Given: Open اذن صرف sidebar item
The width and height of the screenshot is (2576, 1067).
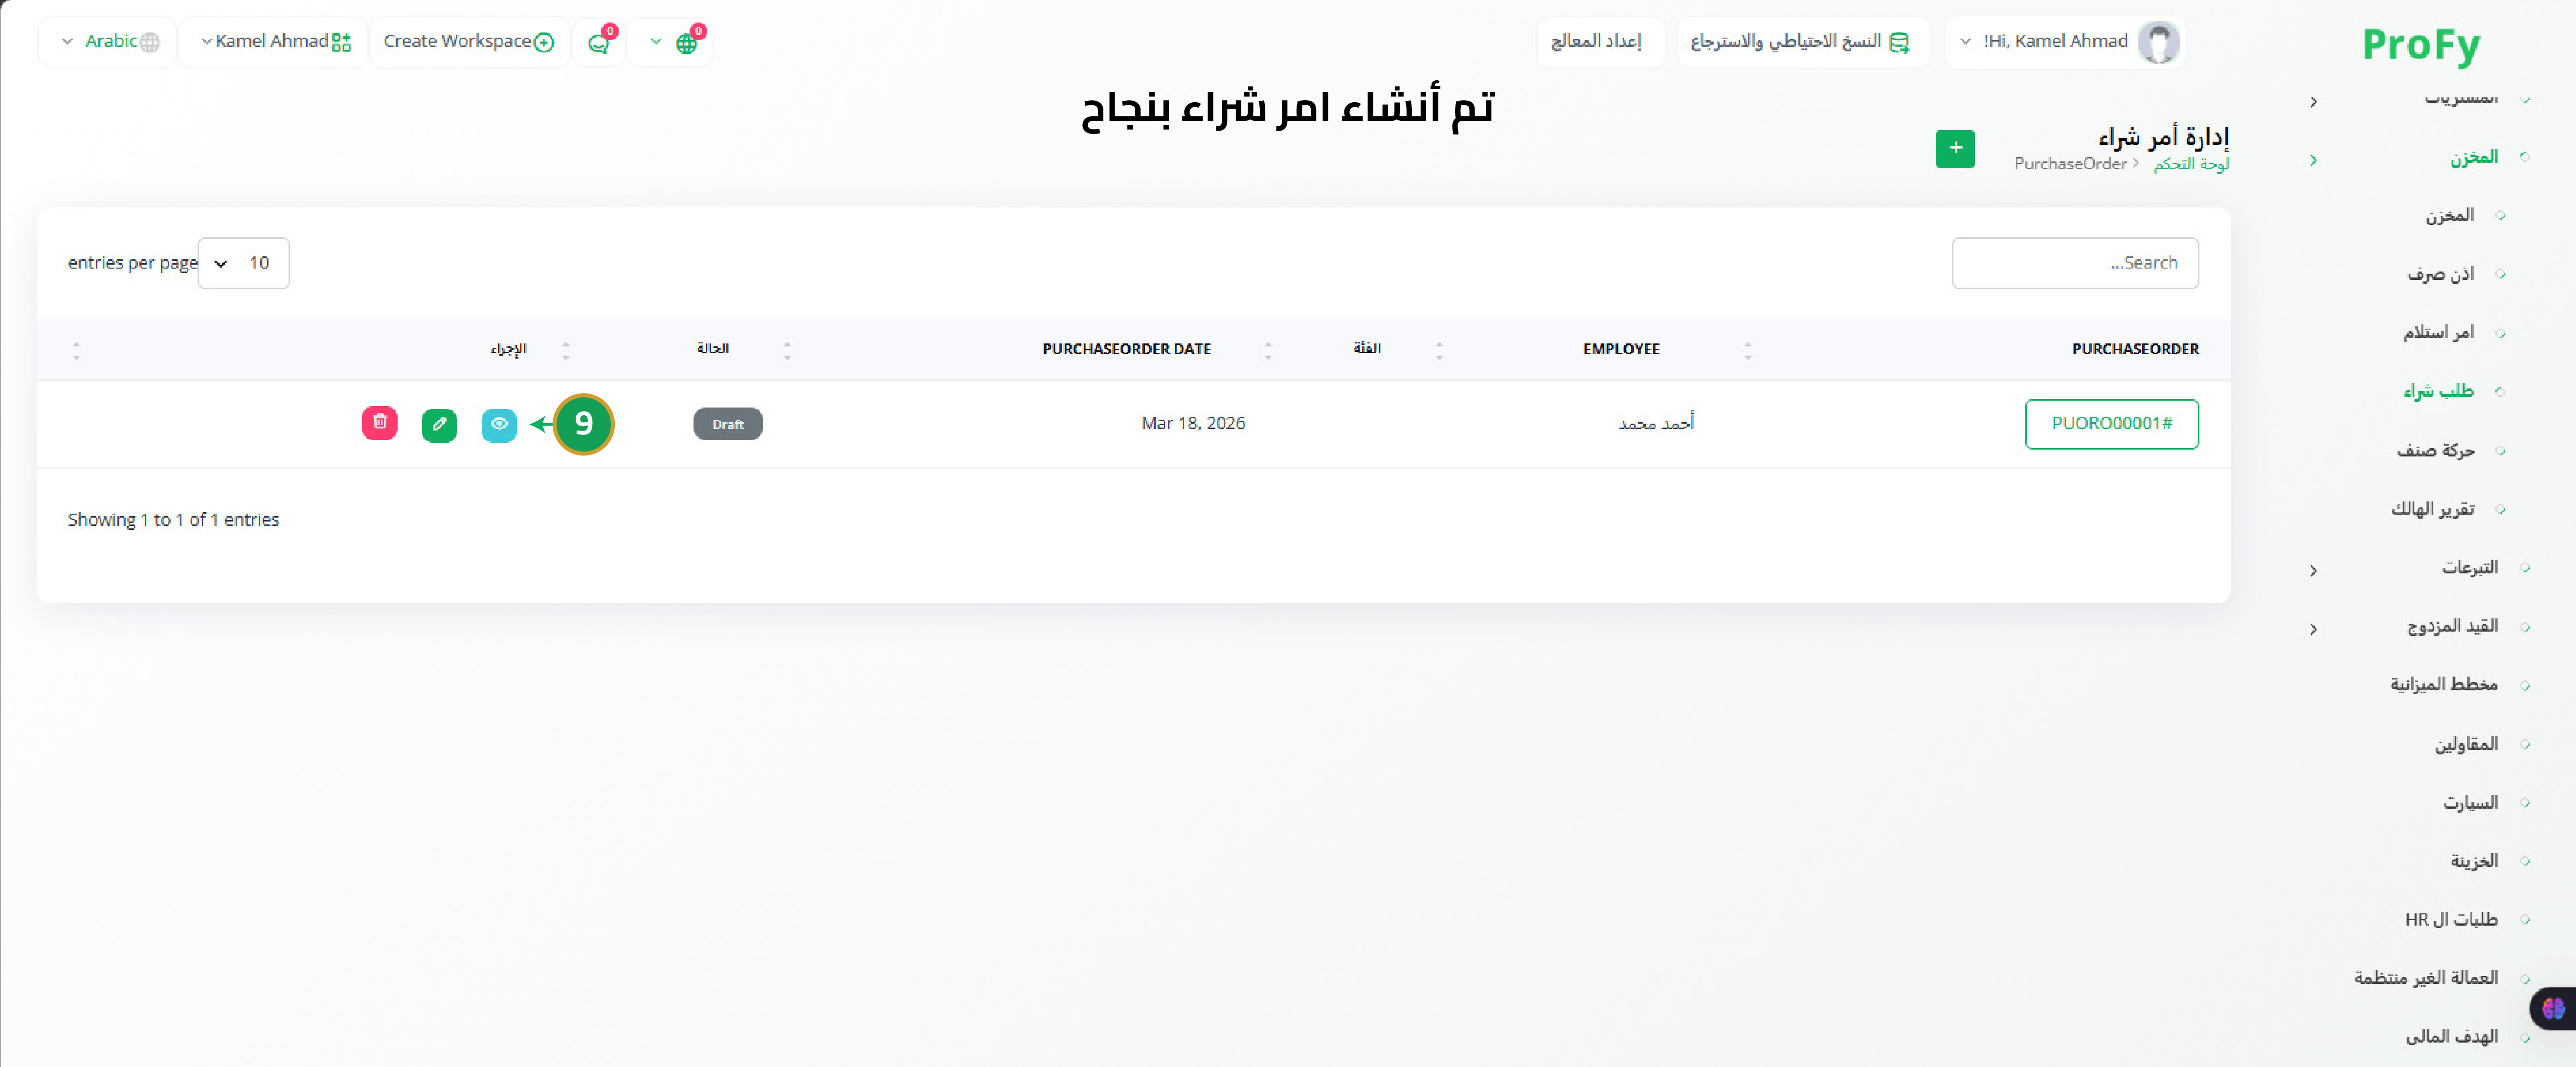Looking at the screenshot, I should (x=2440, y=274).
